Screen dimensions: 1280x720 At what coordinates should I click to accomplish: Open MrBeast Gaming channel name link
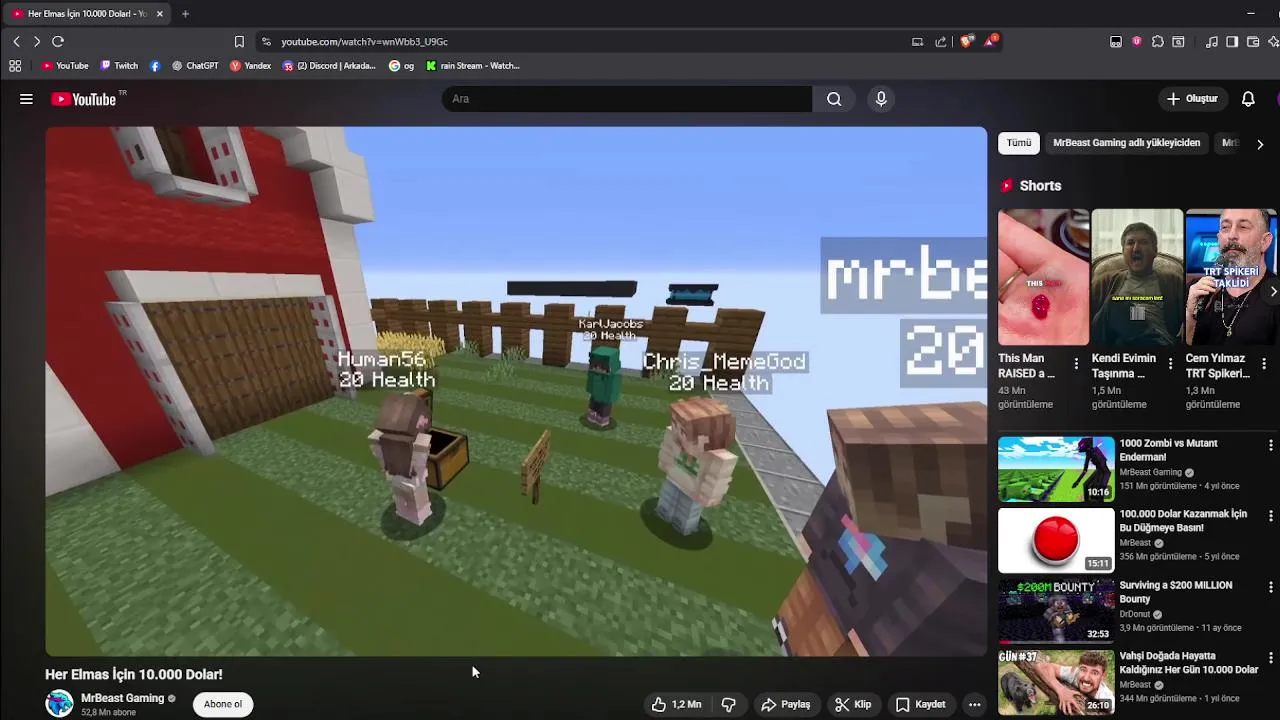point(122,698)
